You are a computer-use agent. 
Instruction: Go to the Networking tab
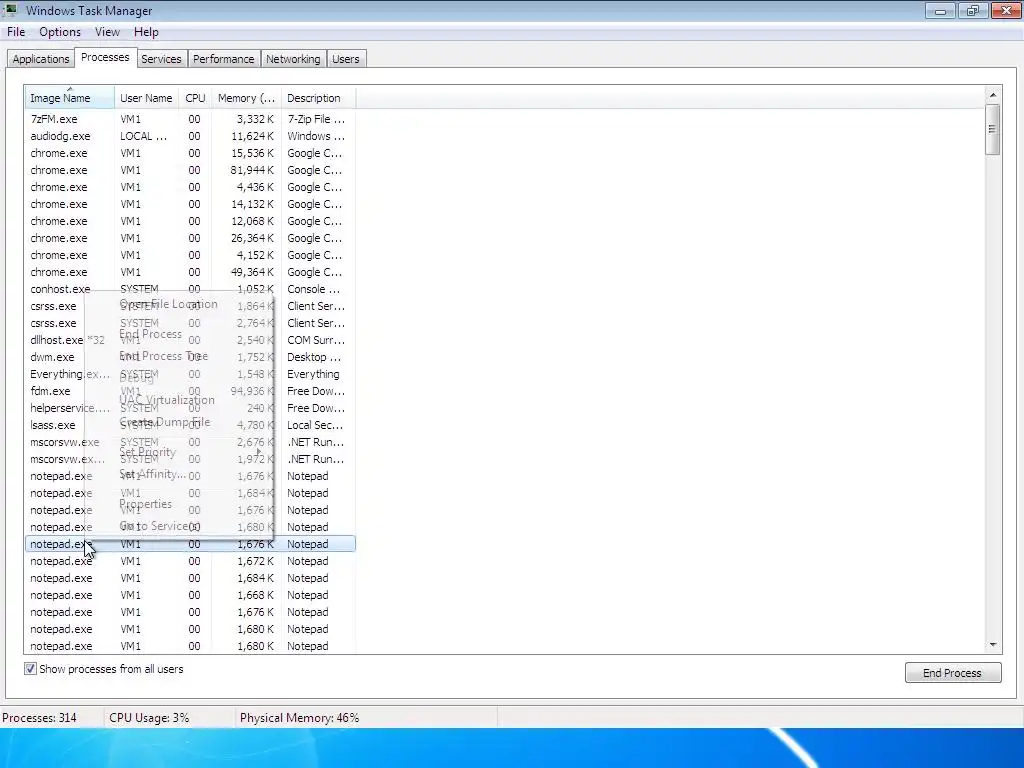click(x=293, y=59)
